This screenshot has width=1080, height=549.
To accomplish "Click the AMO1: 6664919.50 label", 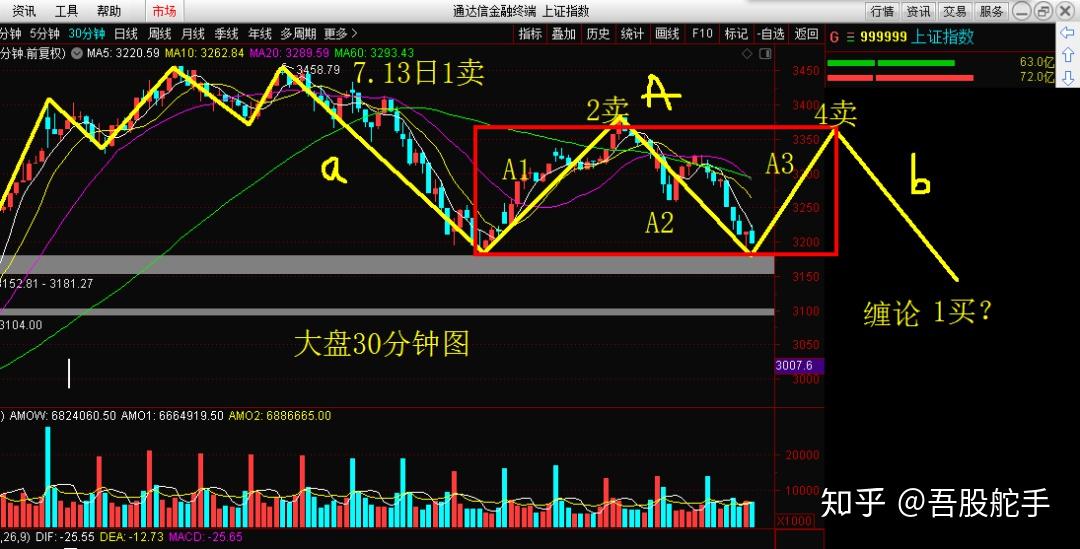I will coord(172,416).
